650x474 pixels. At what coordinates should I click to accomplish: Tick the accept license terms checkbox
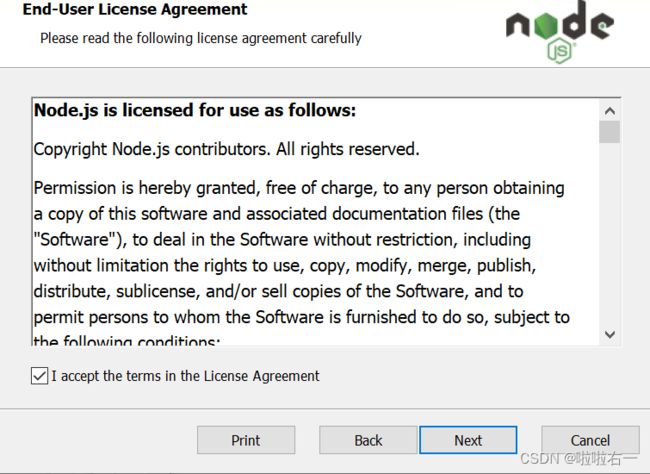pos(39,376)
